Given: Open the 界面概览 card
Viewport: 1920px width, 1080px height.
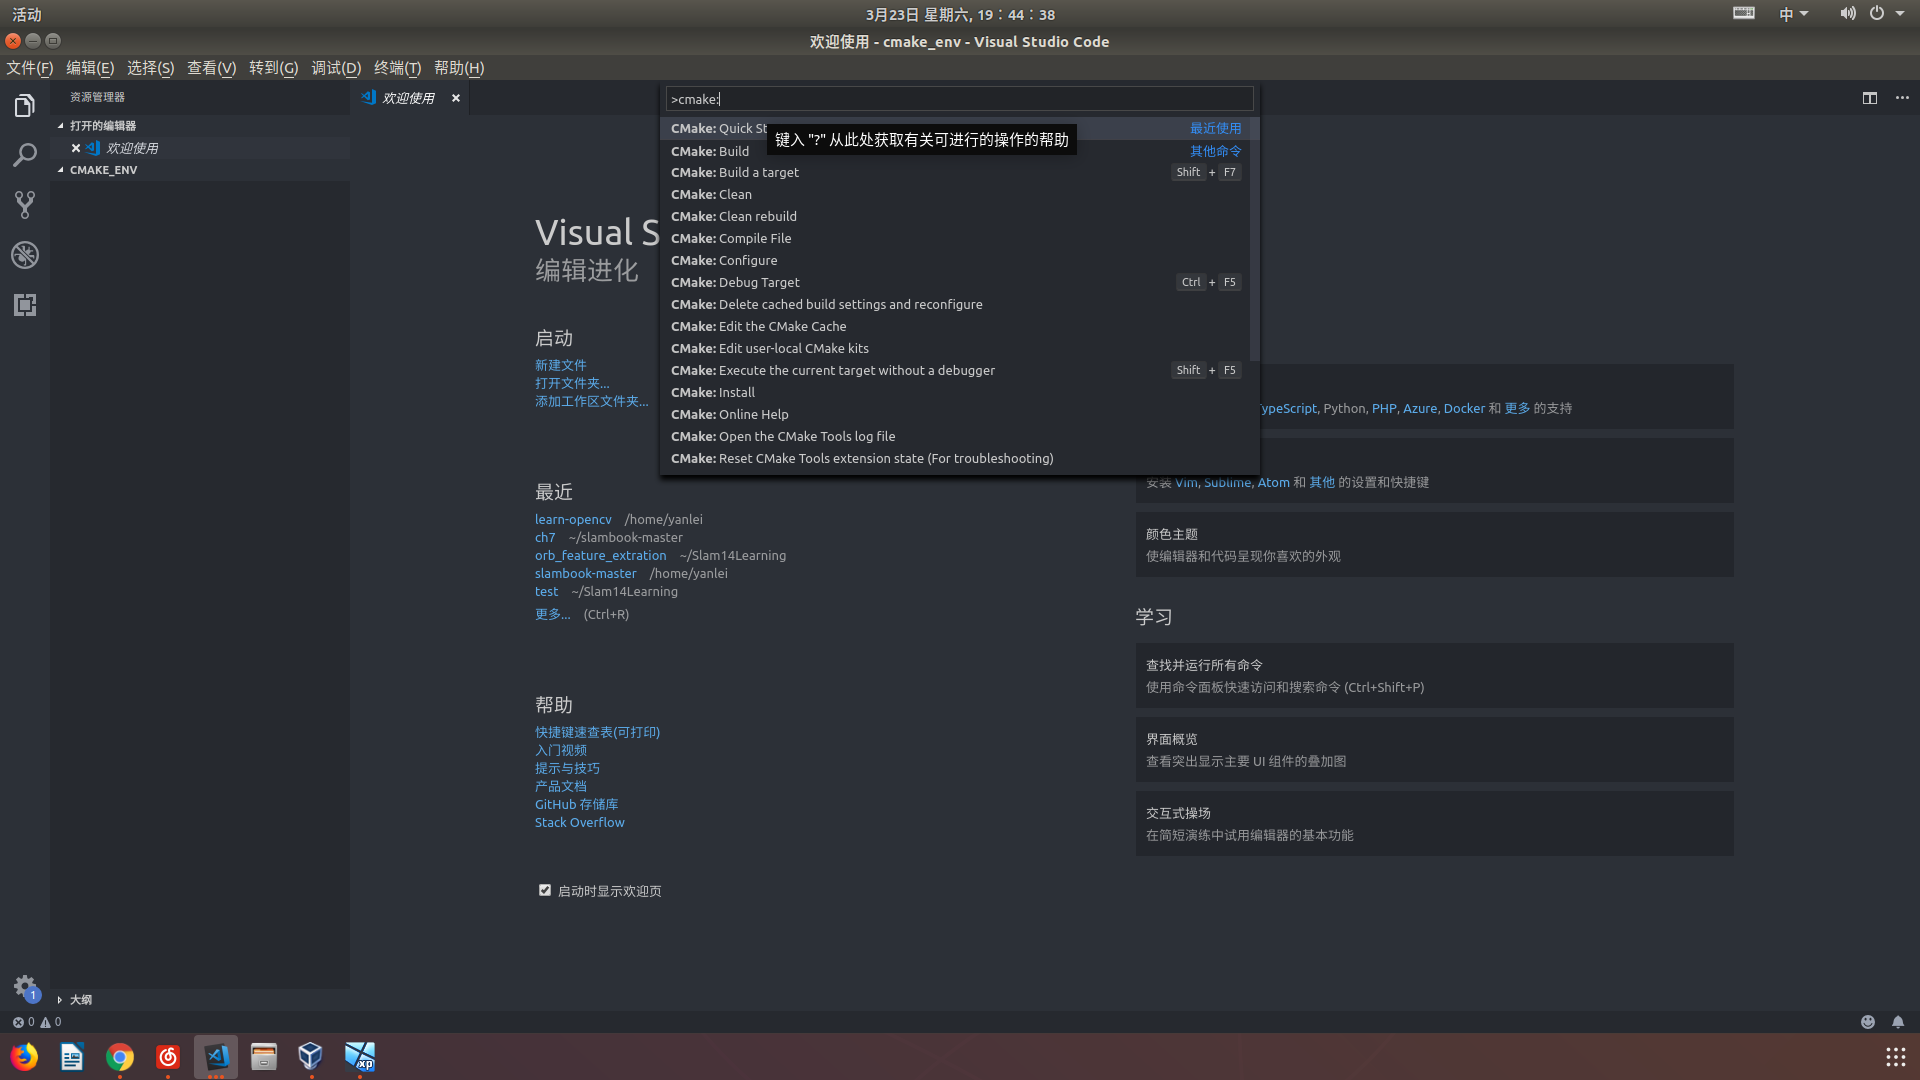Looking at the screenshot, I should pos(1434,750).
